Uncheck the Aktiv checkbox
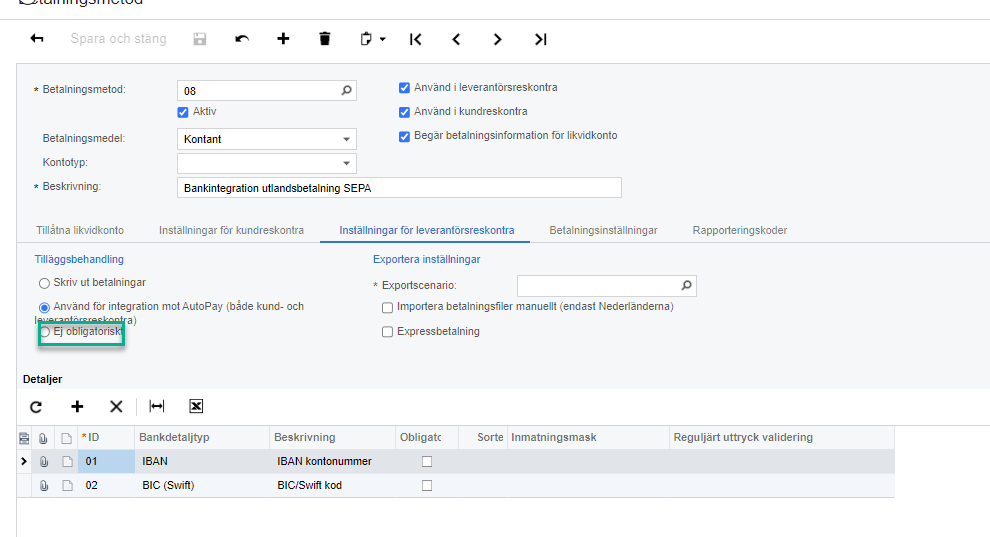This screenshot has width=990, height=537. (183, 112)
